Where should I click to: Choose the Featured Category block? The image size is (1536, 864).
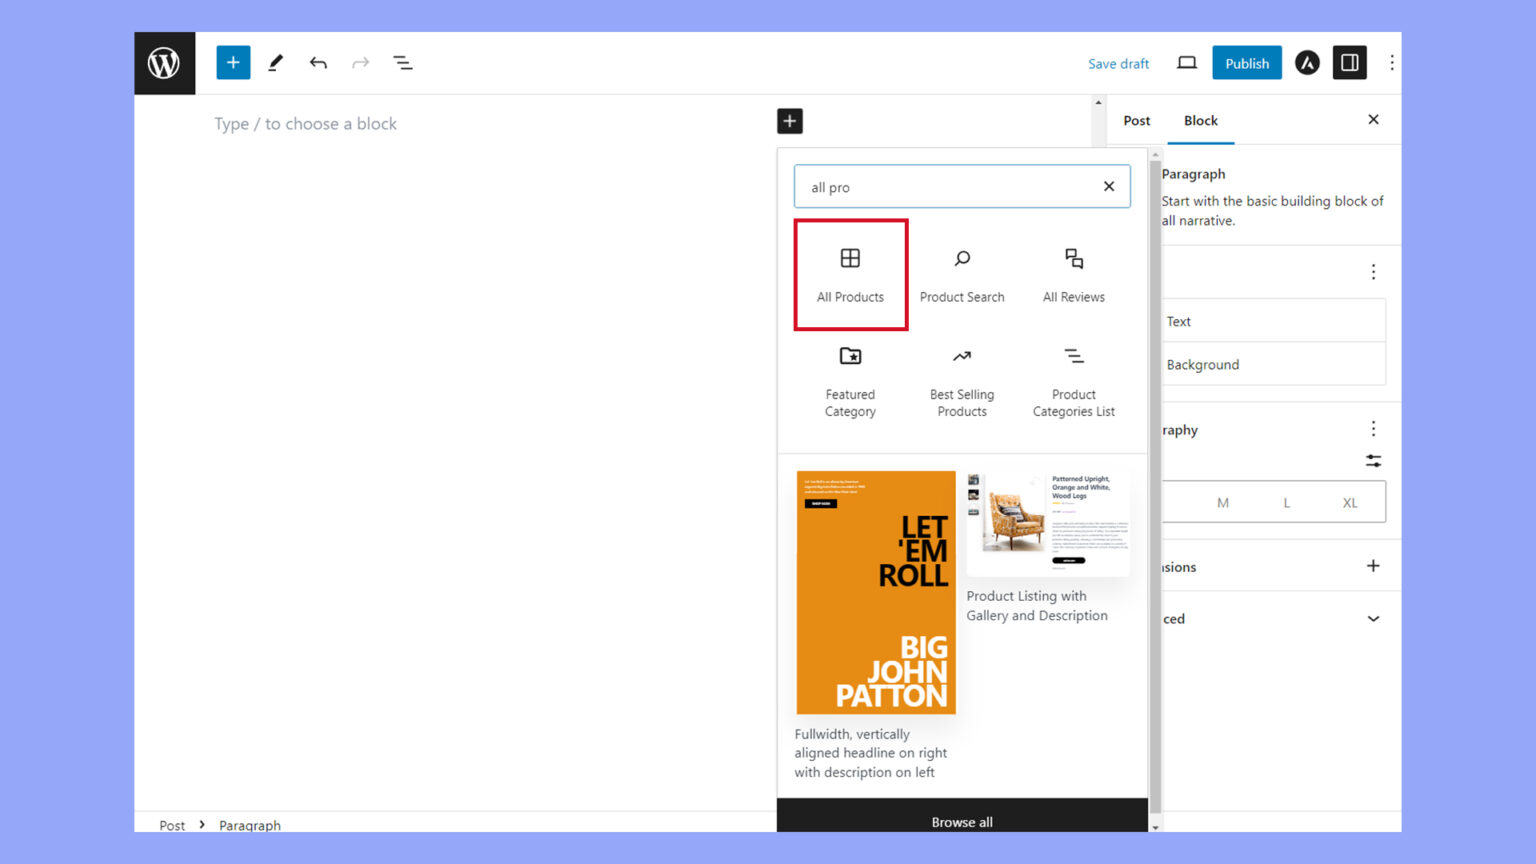(850, 380)
